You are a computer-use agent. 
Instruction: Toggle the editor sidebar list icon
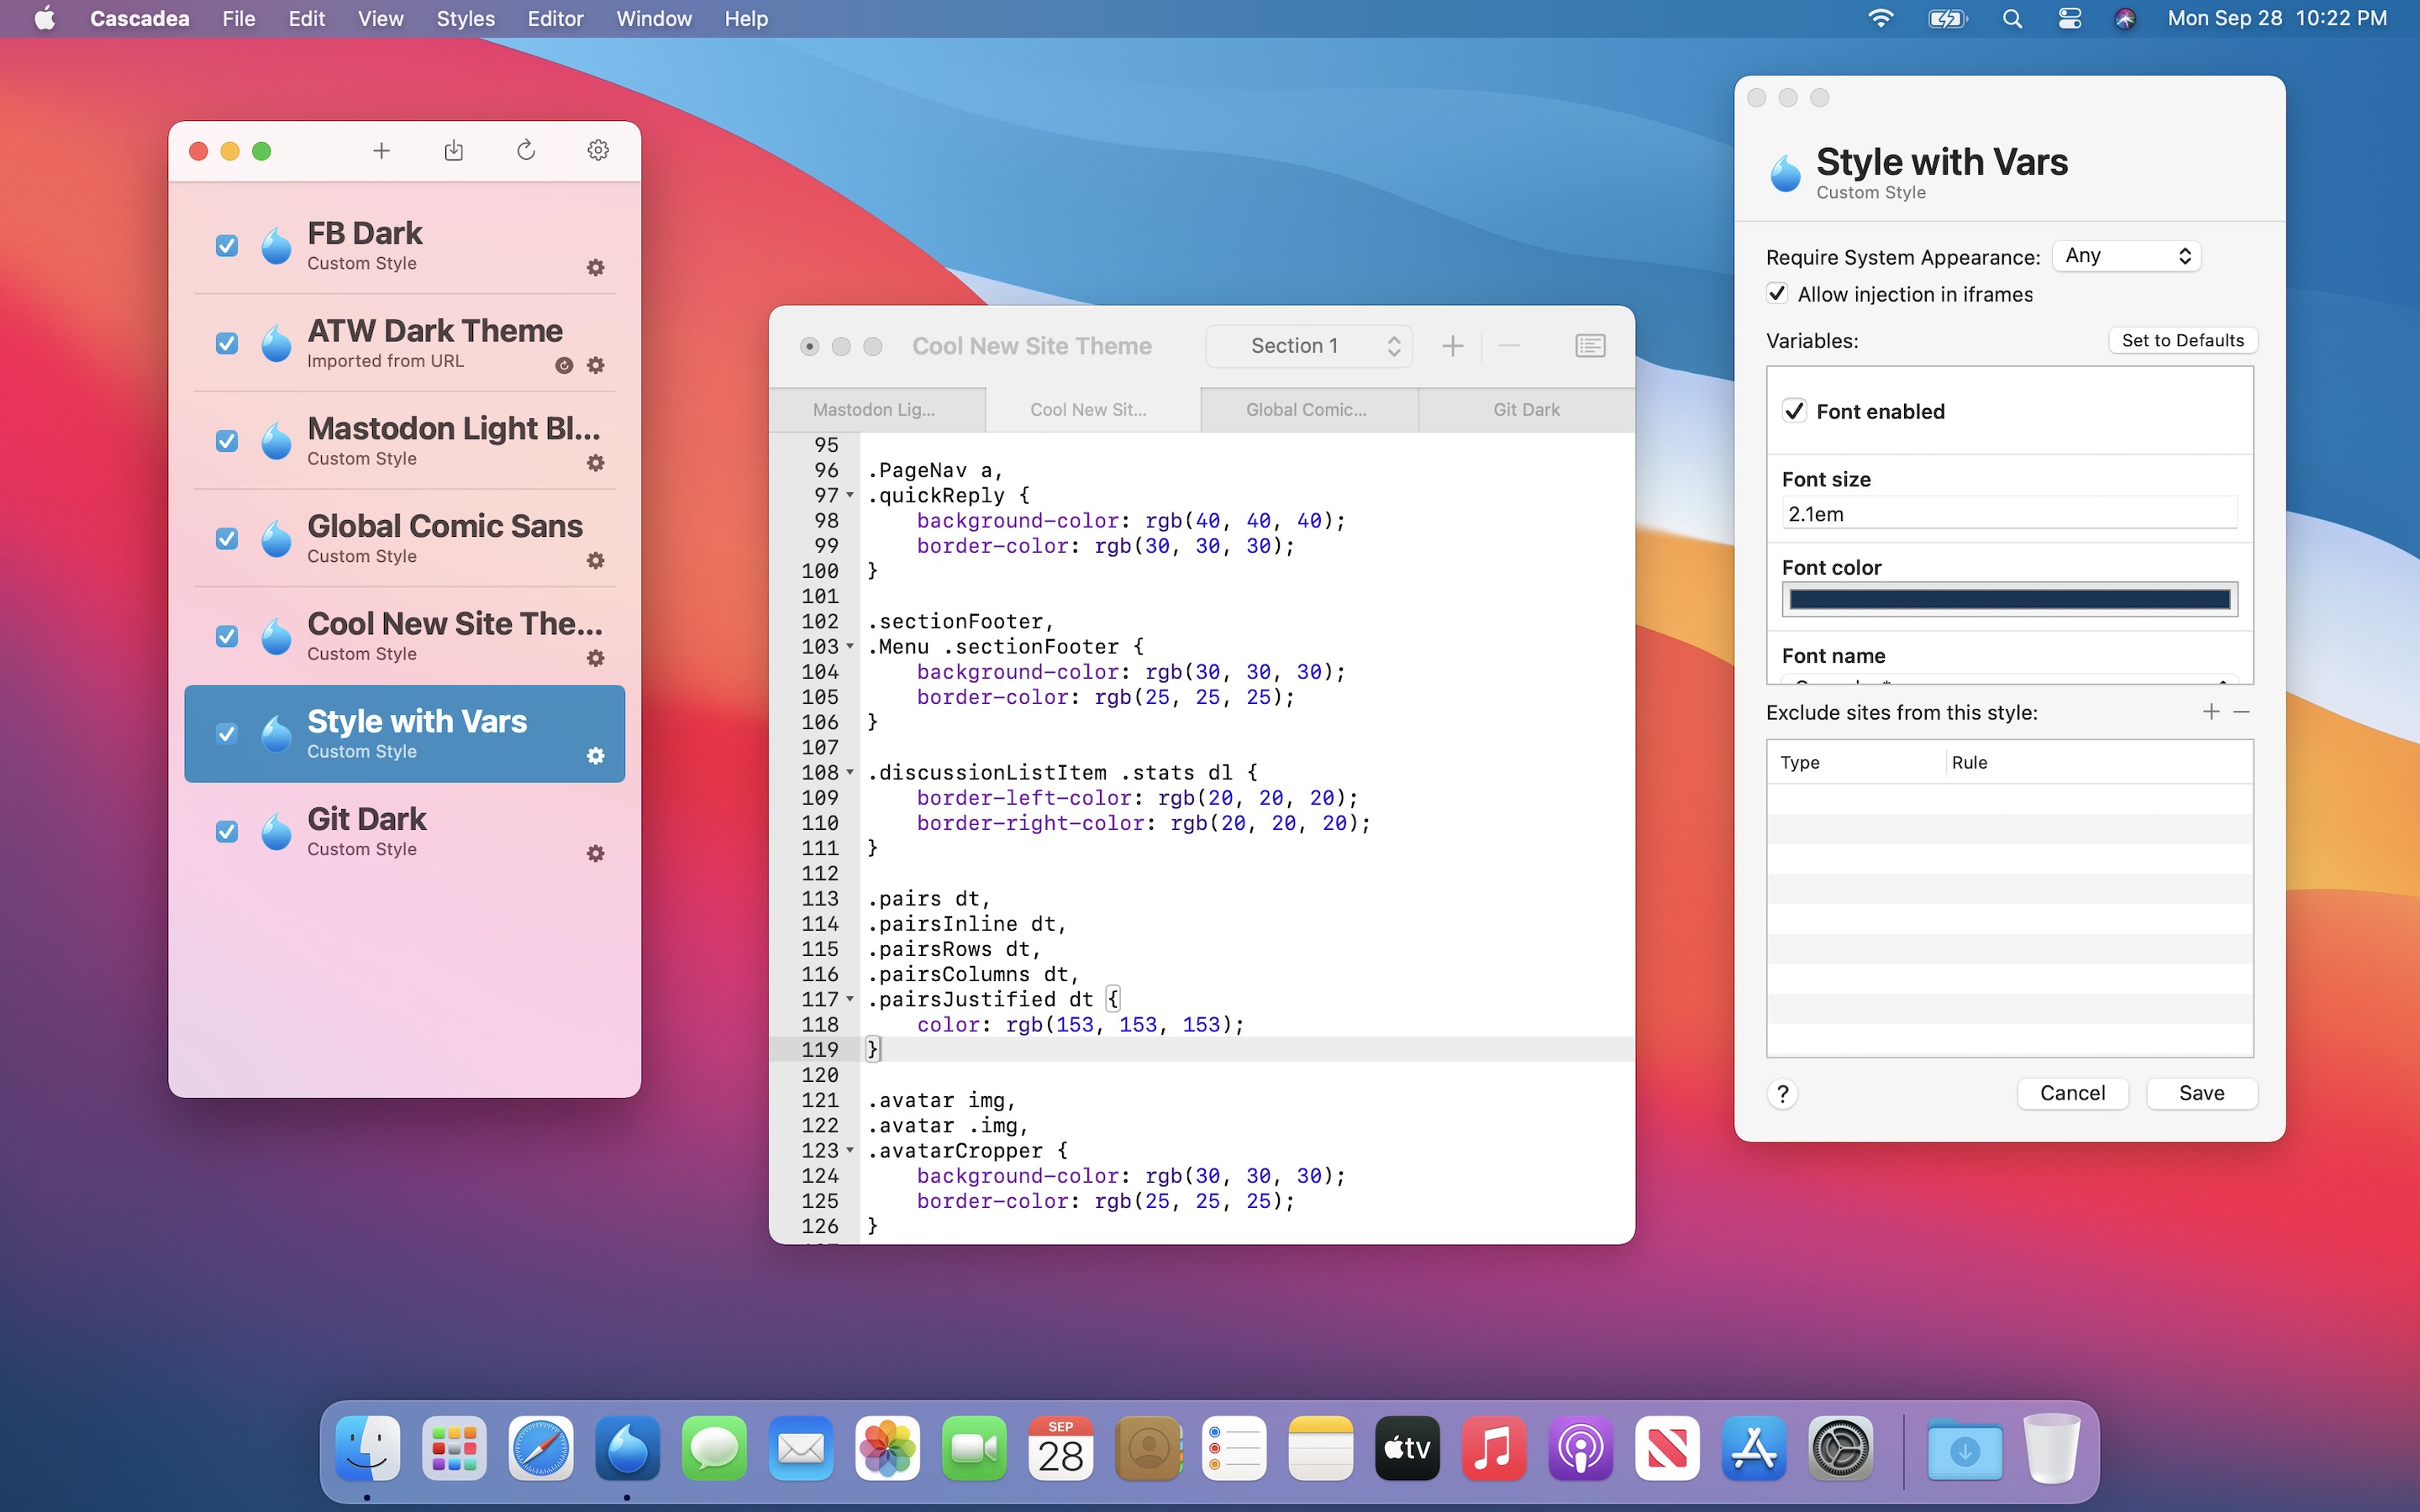[1590, 346]
